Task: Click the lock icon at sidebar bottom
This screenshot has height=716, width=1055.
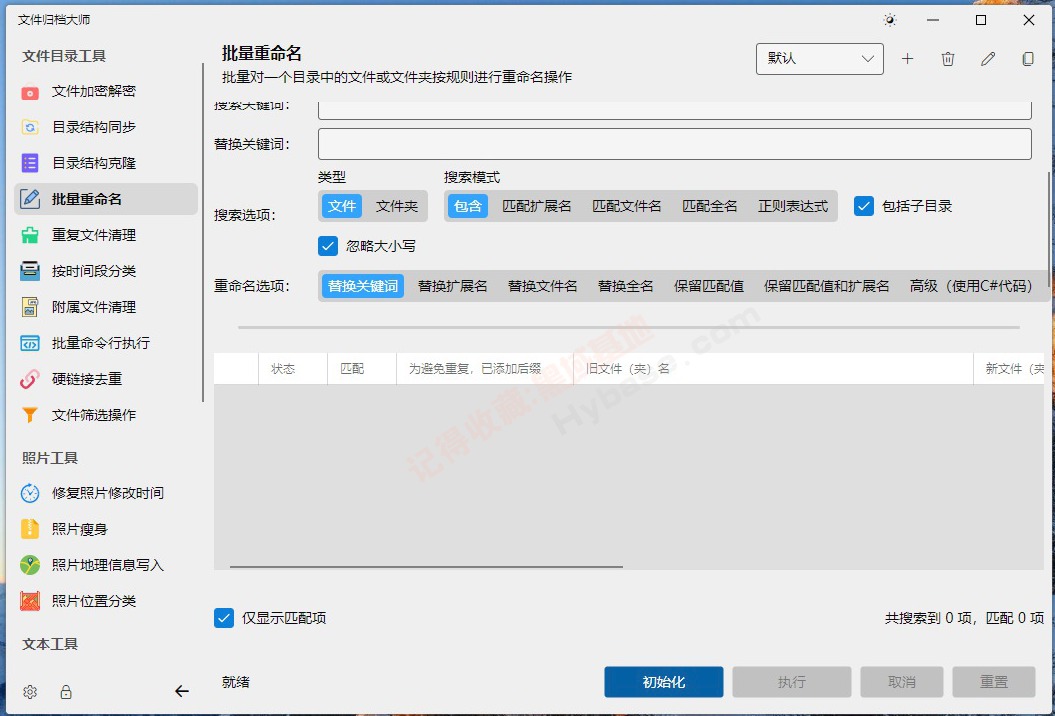Action: [x=66, y=692]
